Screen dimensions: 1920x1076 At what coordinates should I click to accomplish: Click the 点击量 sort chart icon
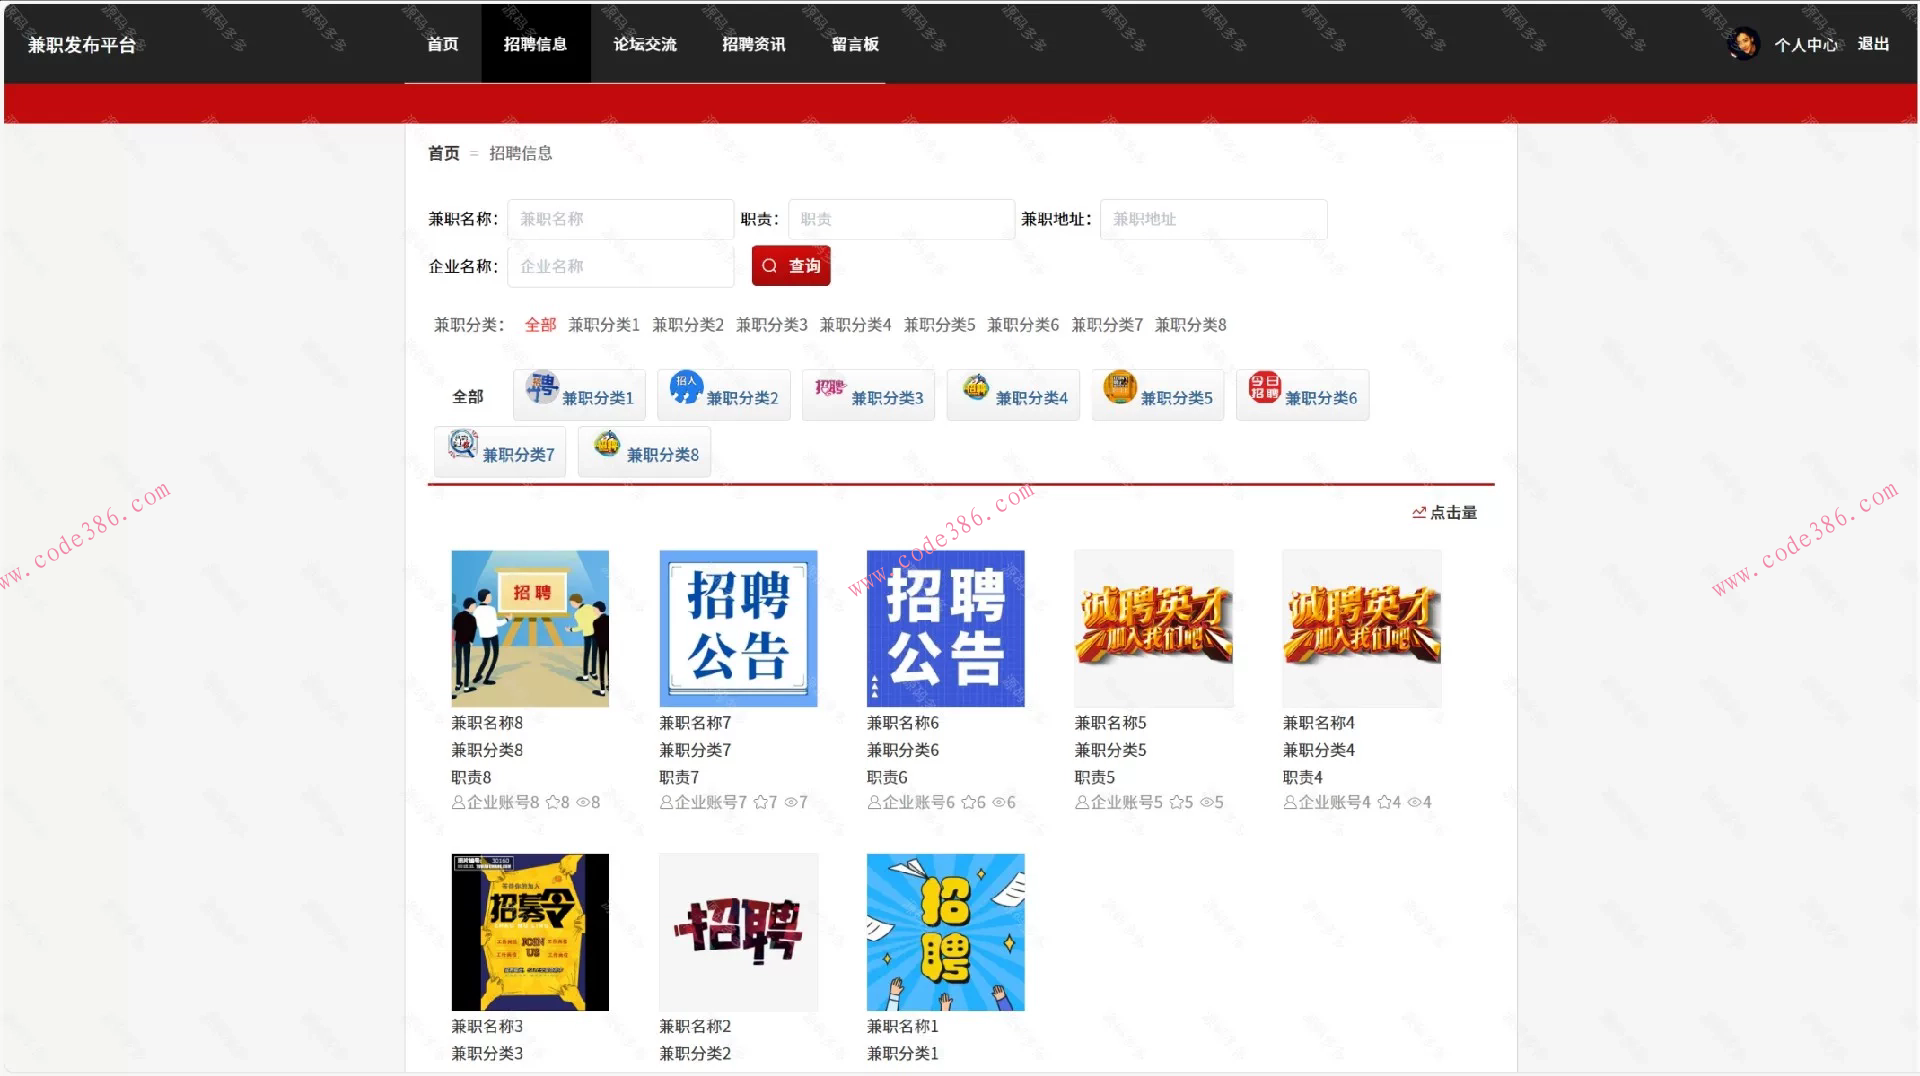pos(1420,512)
